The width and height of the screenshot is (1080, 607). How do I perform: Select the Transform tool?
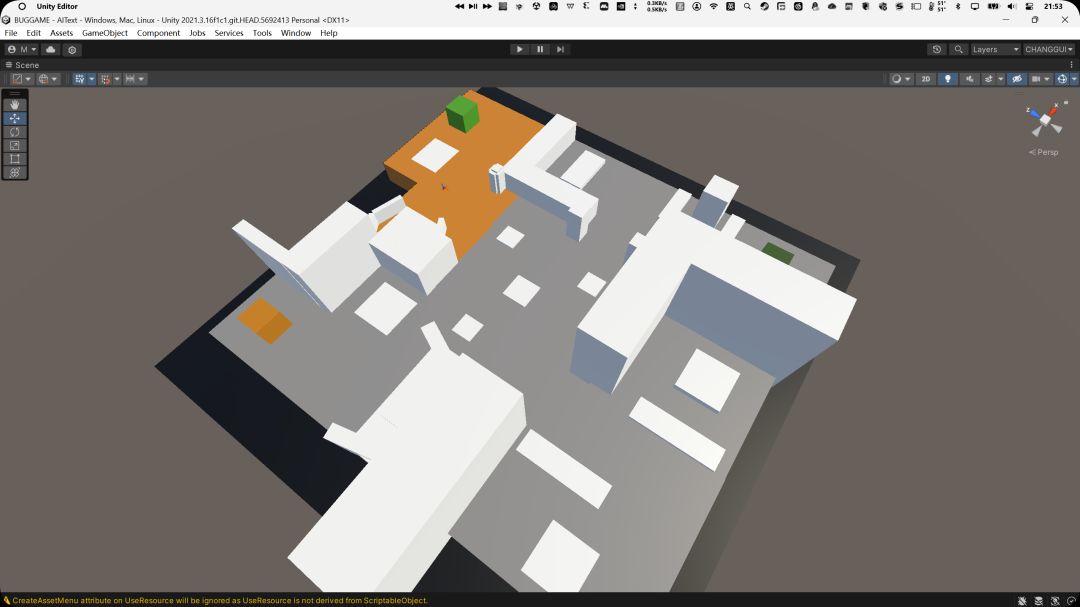tap(14, 172)
